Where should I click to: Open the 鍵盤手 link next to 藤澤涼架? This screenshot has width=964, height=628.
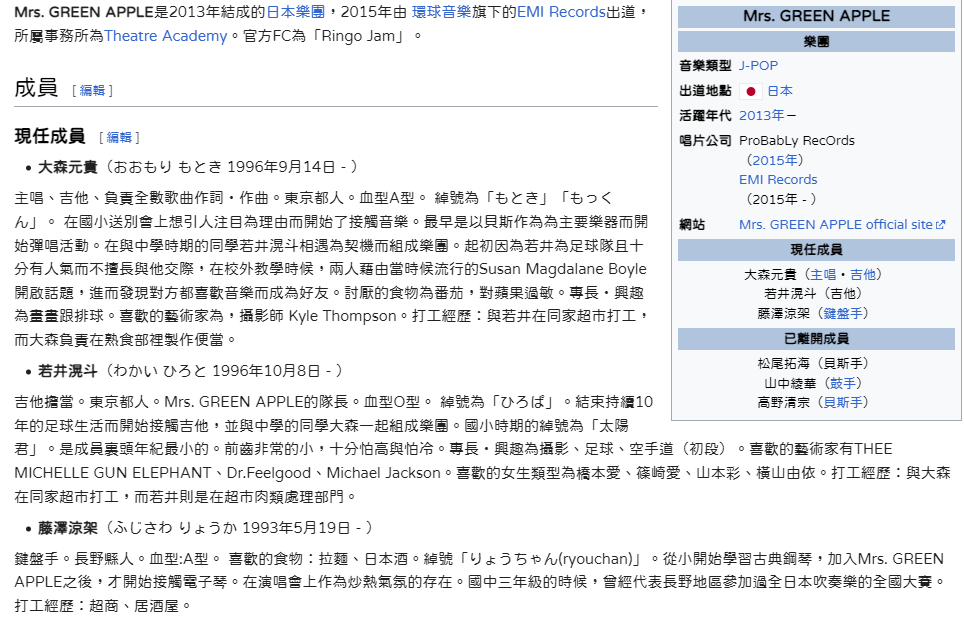(843, 314)
